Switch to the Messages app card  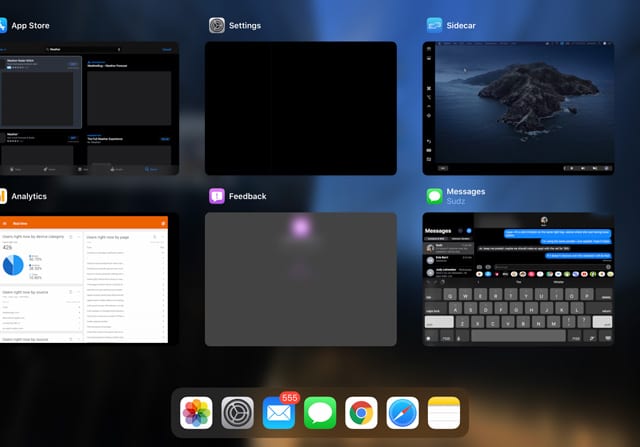pos(518,279)
